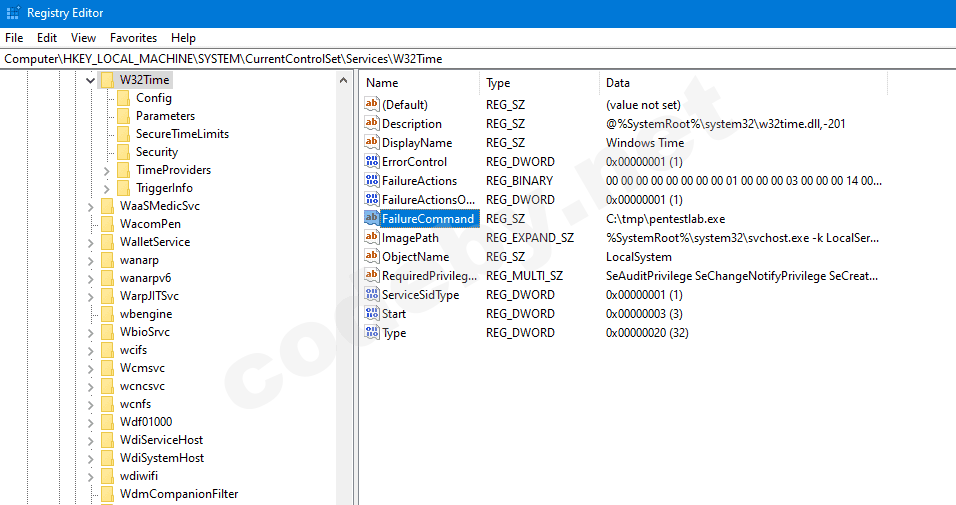Collapse the W32Time key
The image size is (956, 505).
pos(90,81)
